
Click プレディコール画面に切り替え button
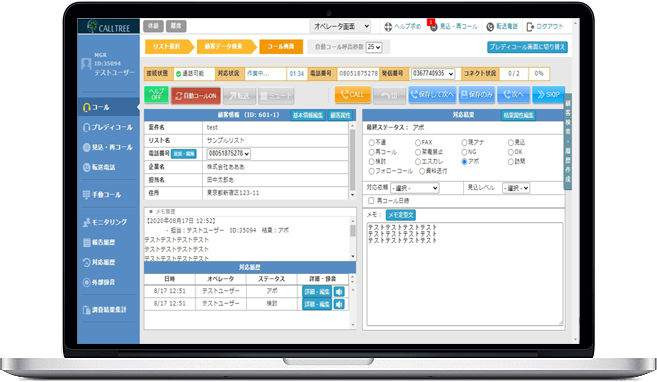(x=527, y=47)
